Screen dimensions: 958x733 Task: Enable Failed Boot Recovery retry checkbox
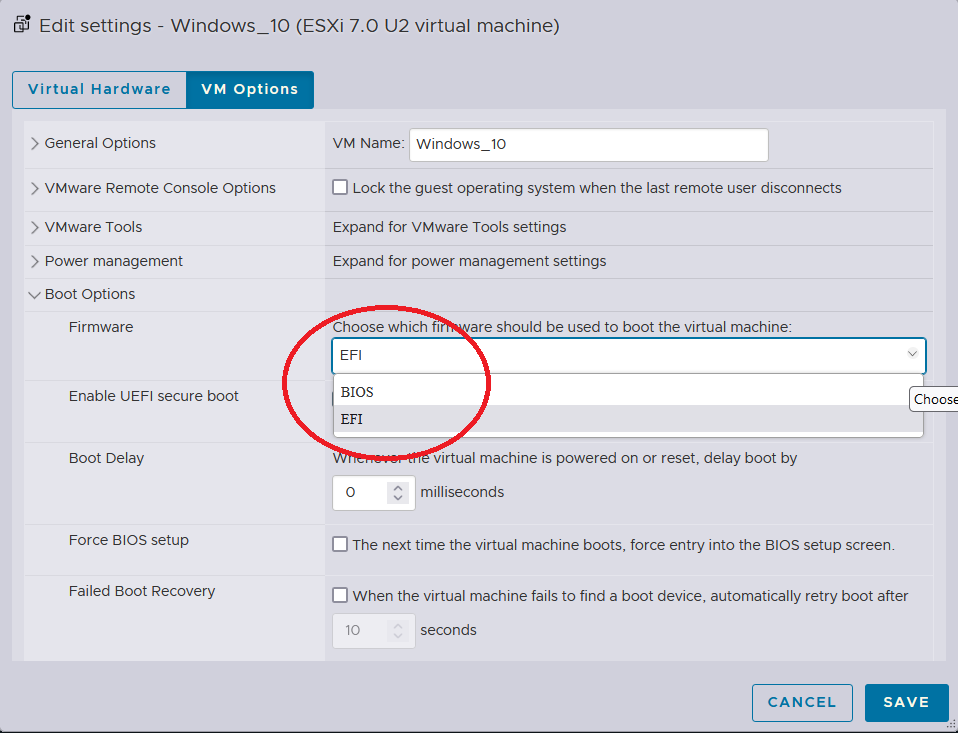click(340, 595)
